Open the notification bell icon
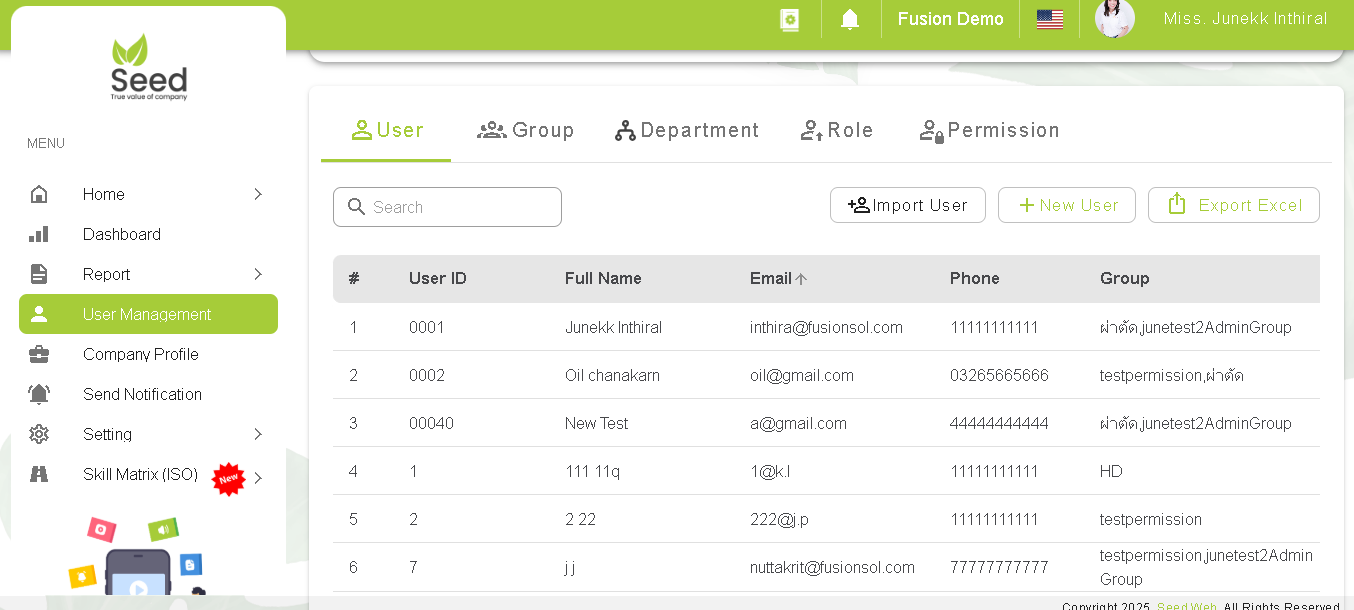The image size is (1354, 610). (849, 19)
